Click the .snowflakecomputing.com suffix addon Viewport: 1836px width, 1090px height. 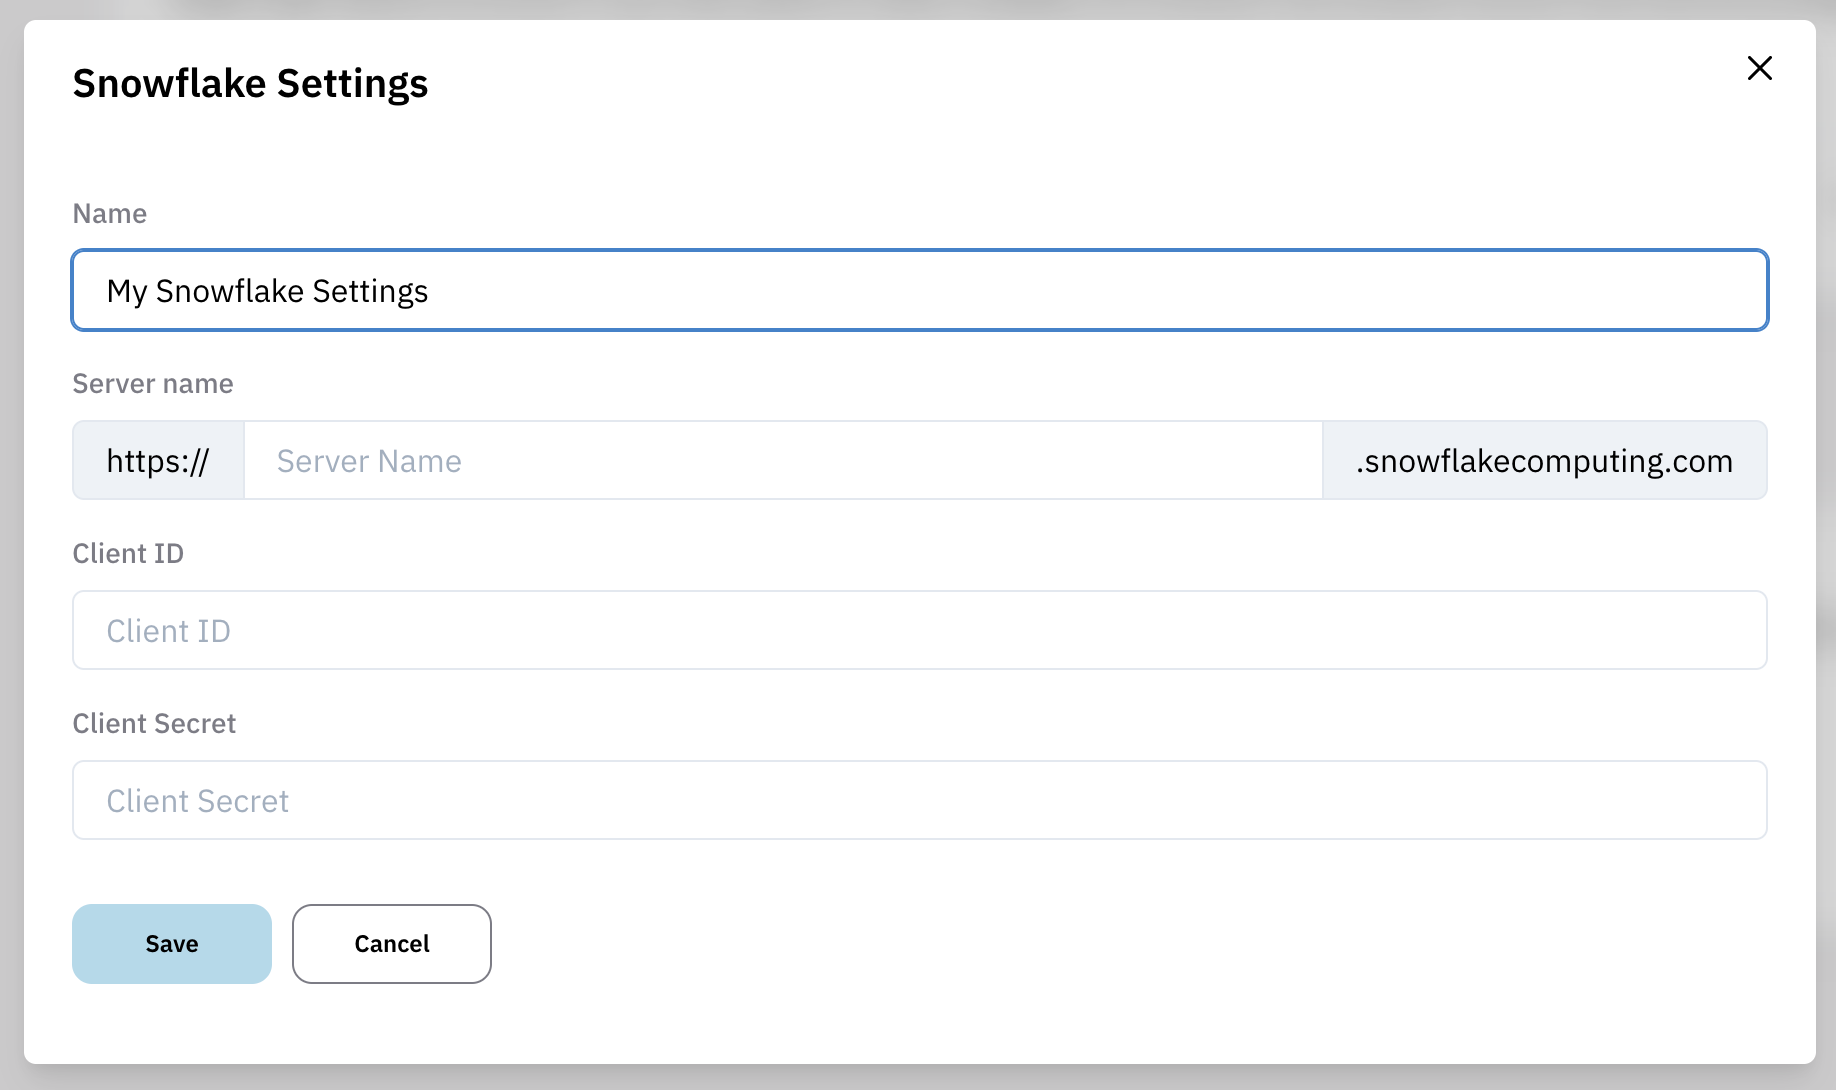1544,460
